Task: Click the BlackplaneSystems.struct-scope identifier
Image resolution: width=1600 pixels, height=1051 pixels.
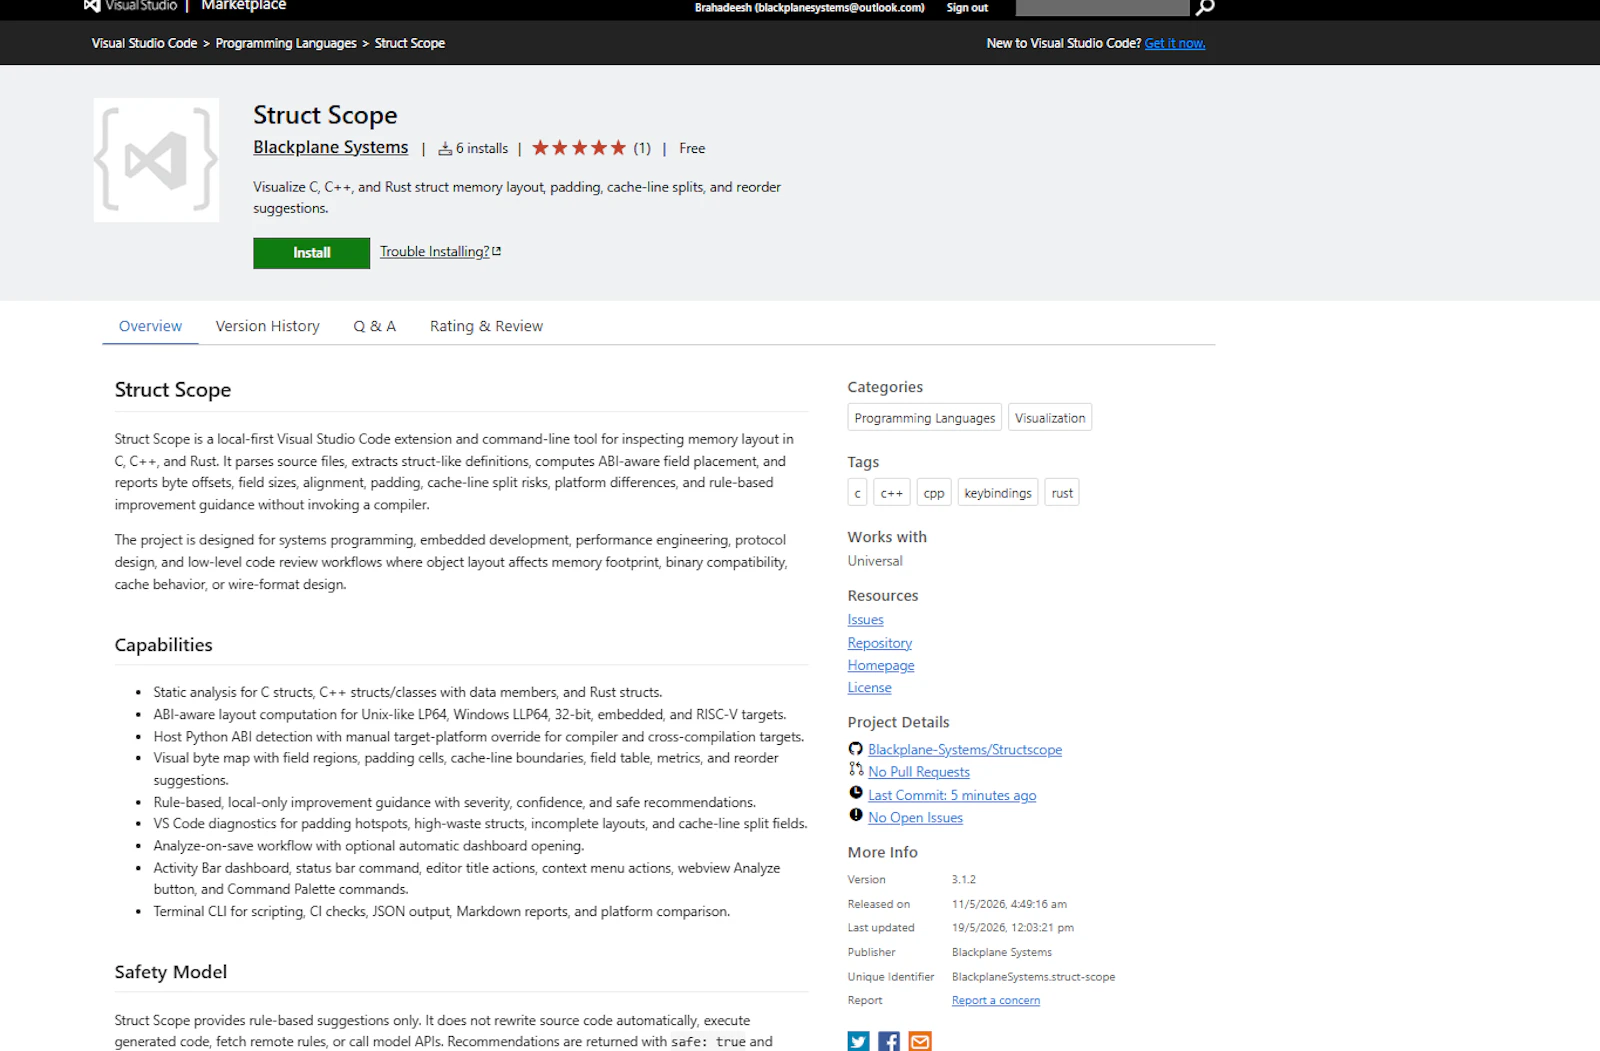Action: 1033,977
